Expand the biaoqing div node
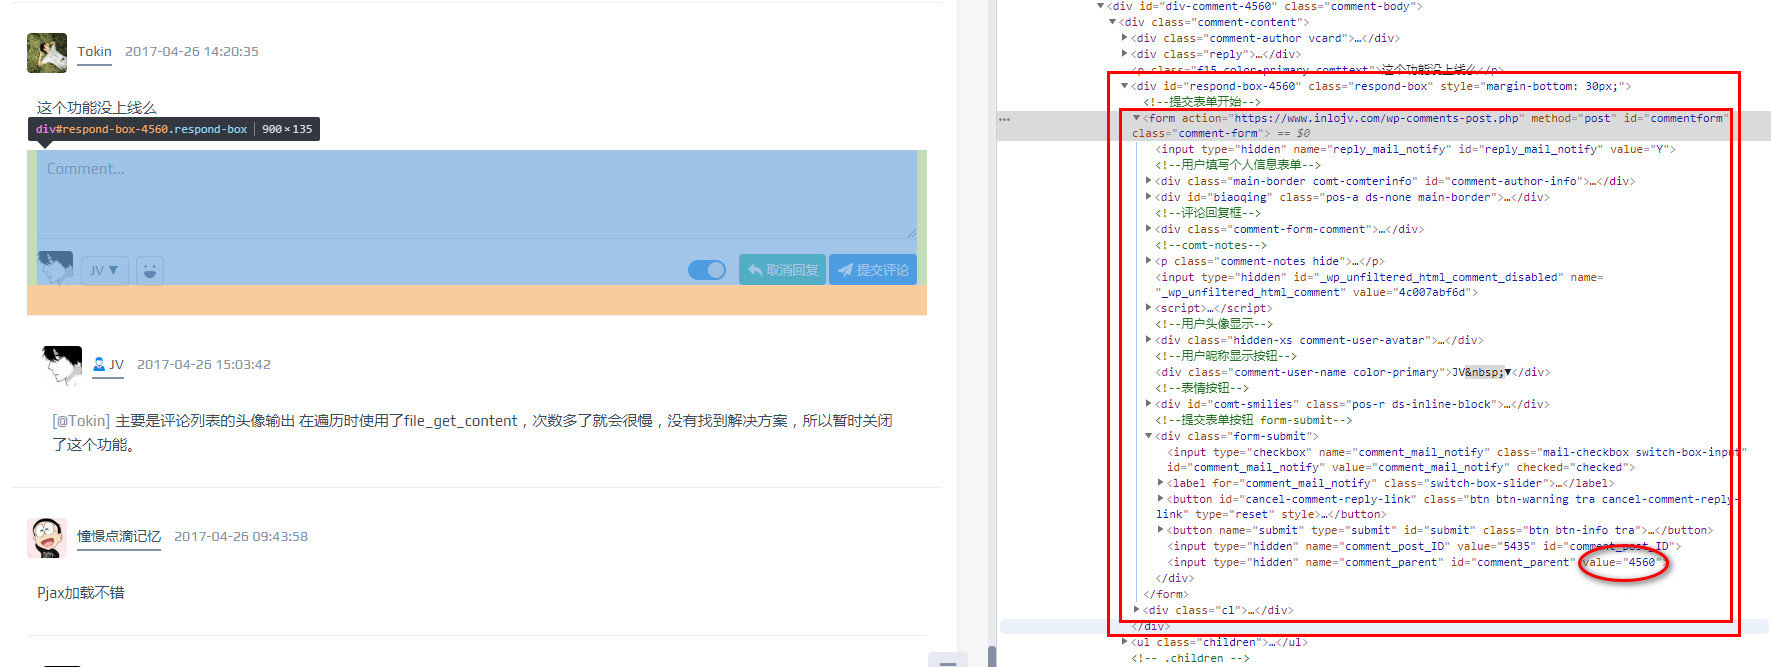This screenshot has height=667, width=1771. click(1149, 197)
